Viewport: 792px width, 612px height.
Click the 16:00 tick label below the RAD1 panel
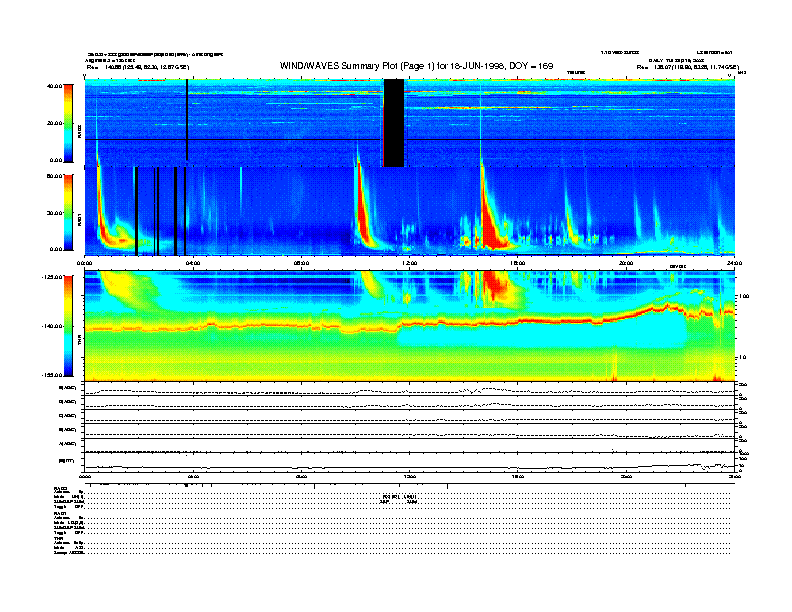point(518,263)
